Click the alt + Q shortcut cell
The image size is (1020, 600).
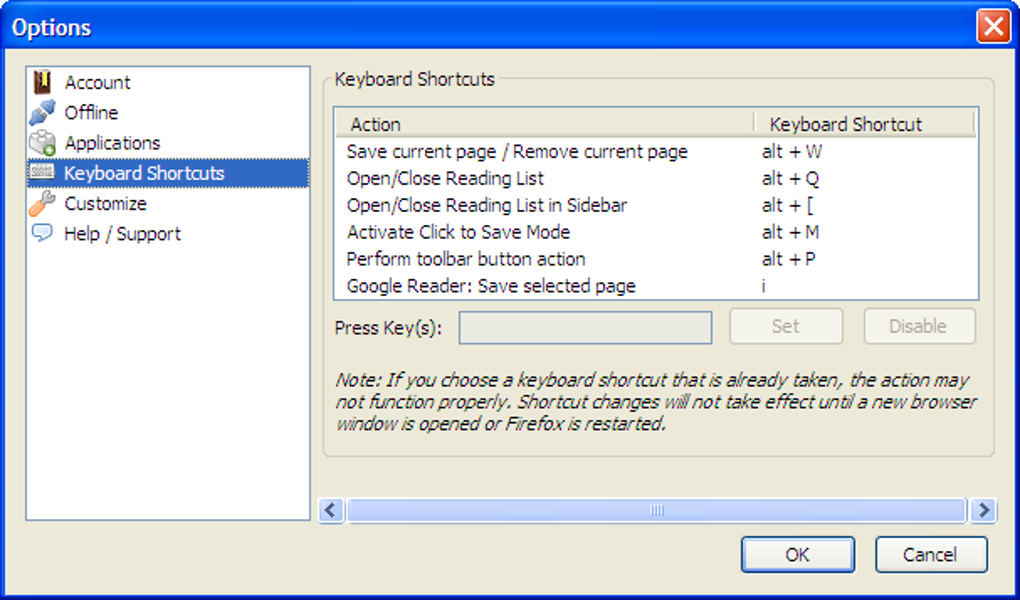[790, 178]
